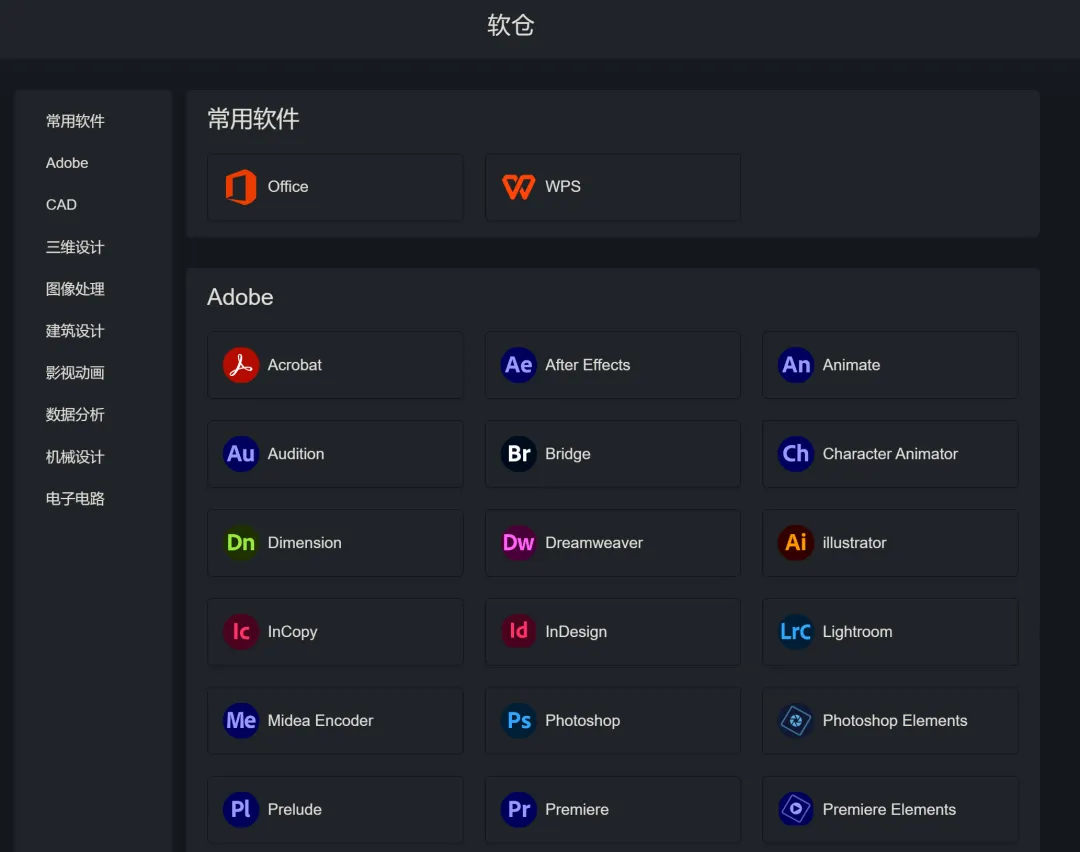Open the Audition text label
This screenshot has height=852, width=1080.
coord(296,454)
